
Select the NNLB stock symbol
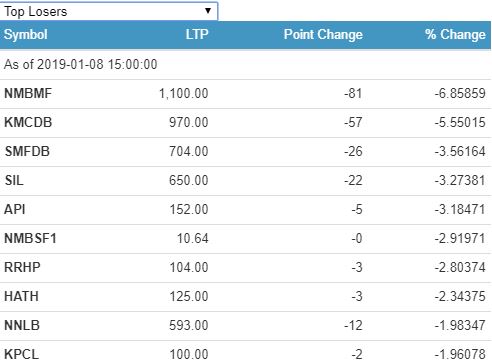[x=22, y=325]
